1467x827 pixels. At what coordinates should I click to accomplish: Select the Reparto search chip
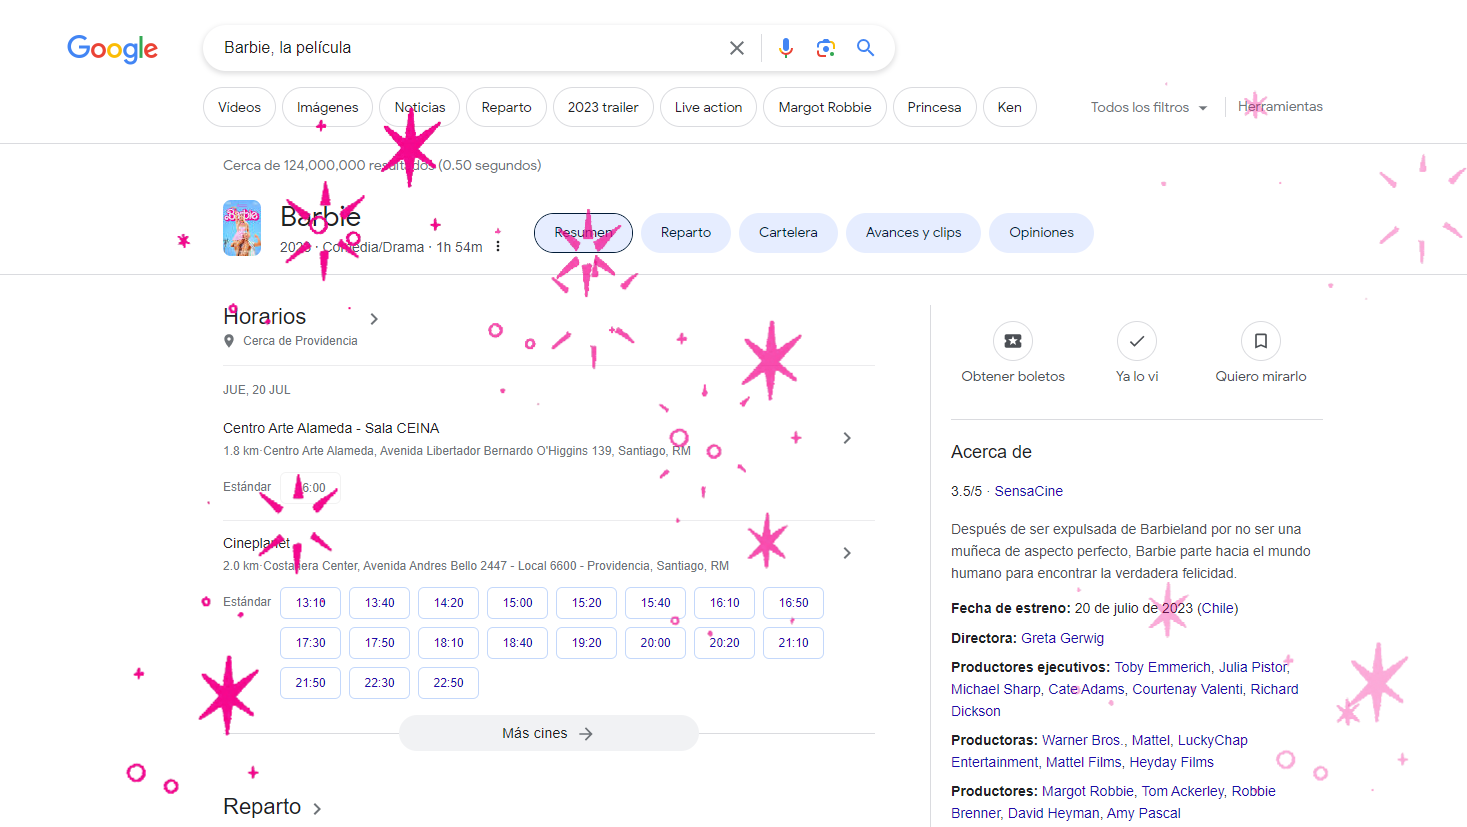[x=506, y=107]
